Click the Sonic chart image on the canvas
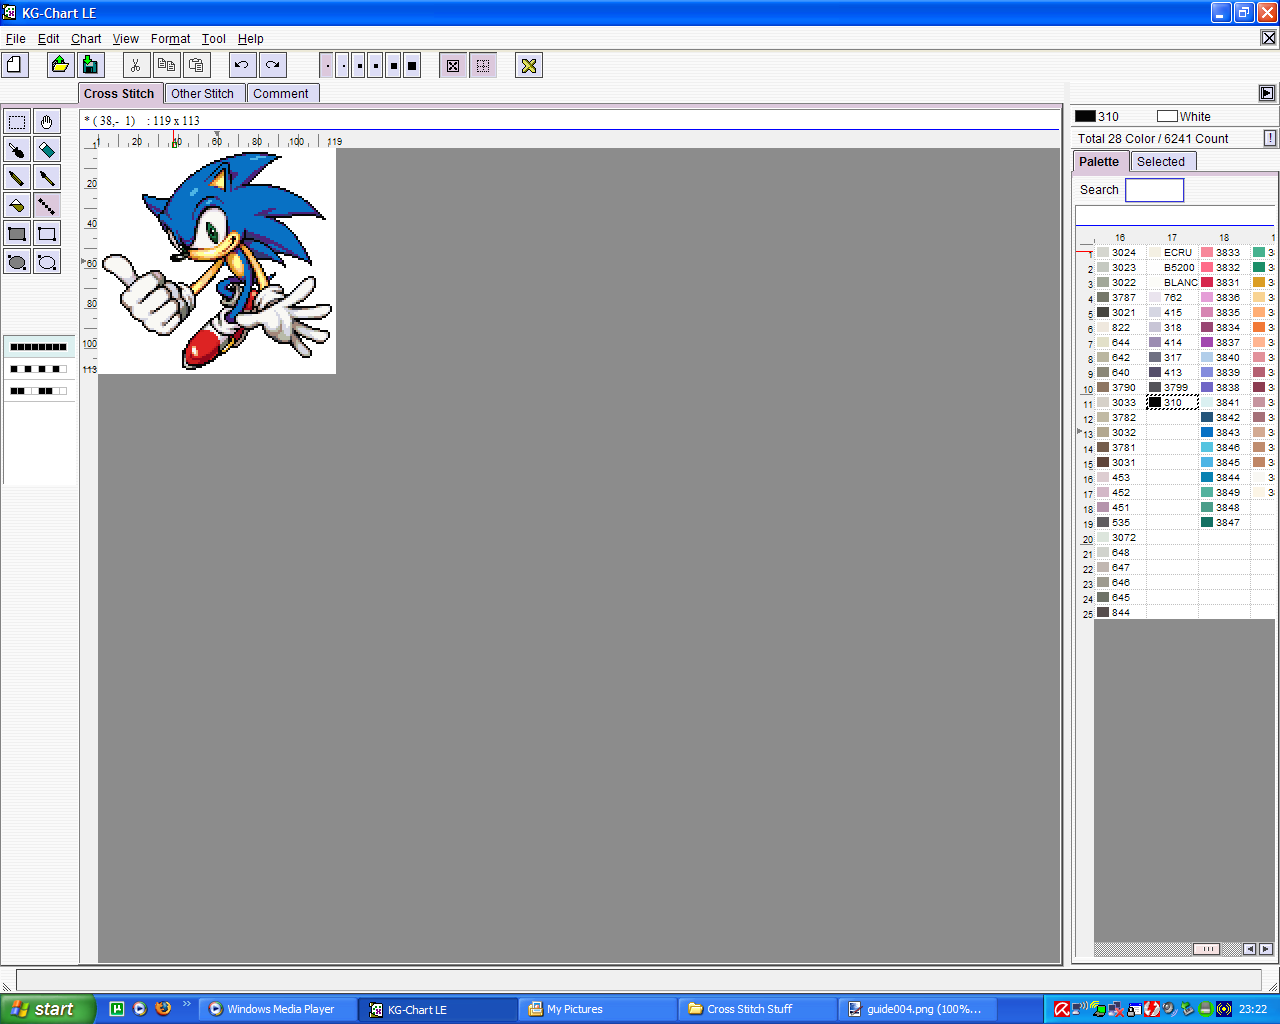 pos(217,261)
